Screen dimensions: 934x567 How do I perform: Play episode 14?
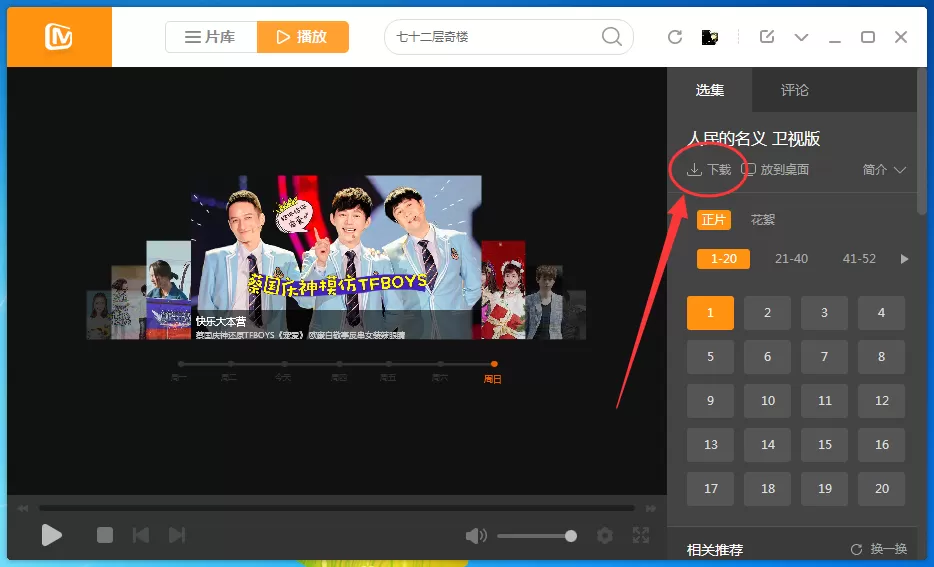(x=767, y=445)
